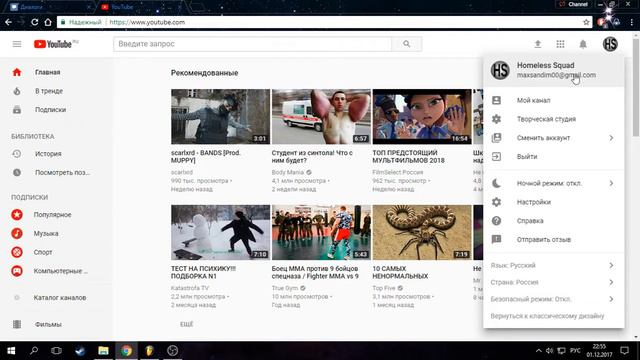The height and width of the screenshot is (360, 640).
Task: Click the Музыка note icon
Action: 17,233
